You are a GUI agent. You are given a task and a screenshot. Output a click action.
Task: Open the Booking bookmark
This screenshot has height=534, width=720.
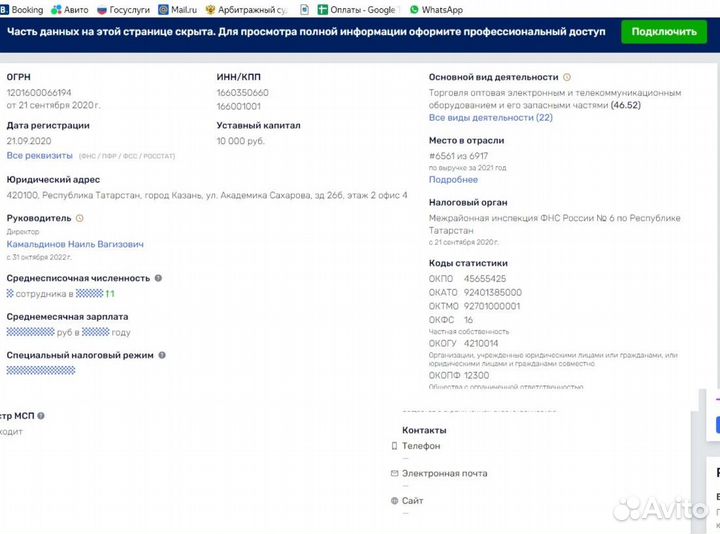pos(21,9)
